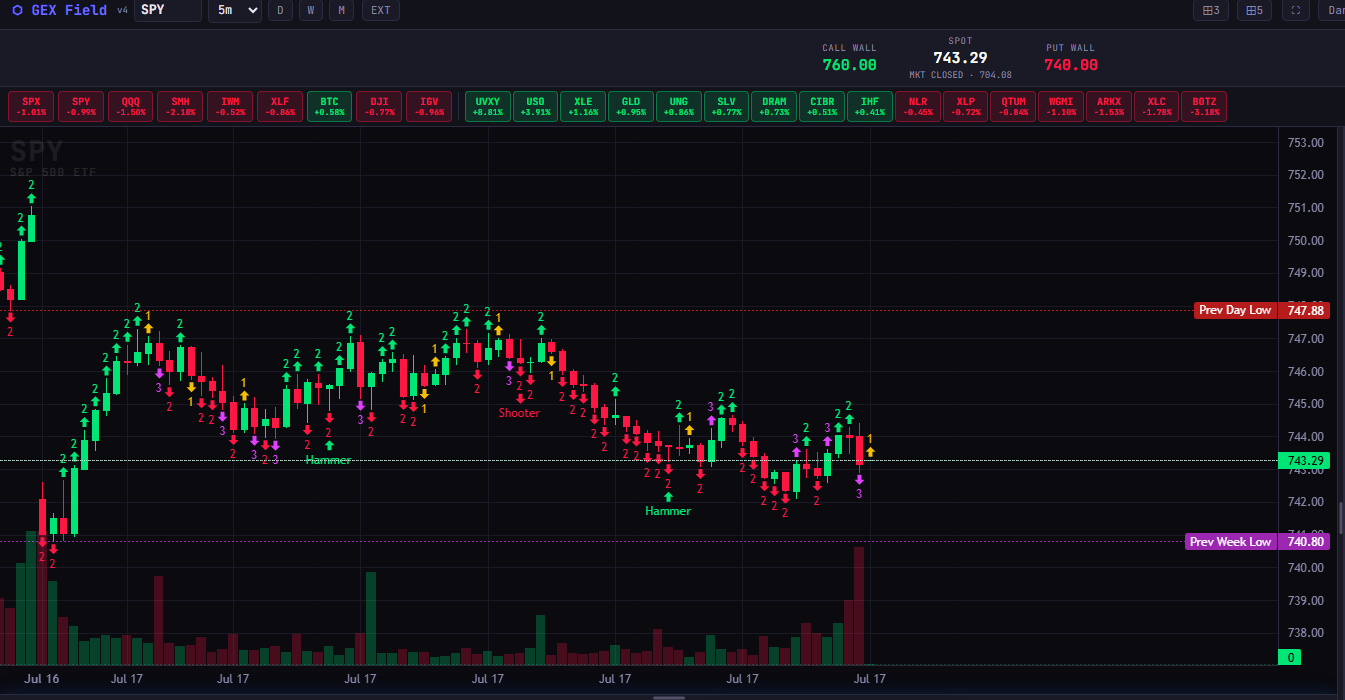Click the vertical scrollbar at right edge
Image resolution: width=1345 pixels, height=700 pixels.
point(1341,518)
